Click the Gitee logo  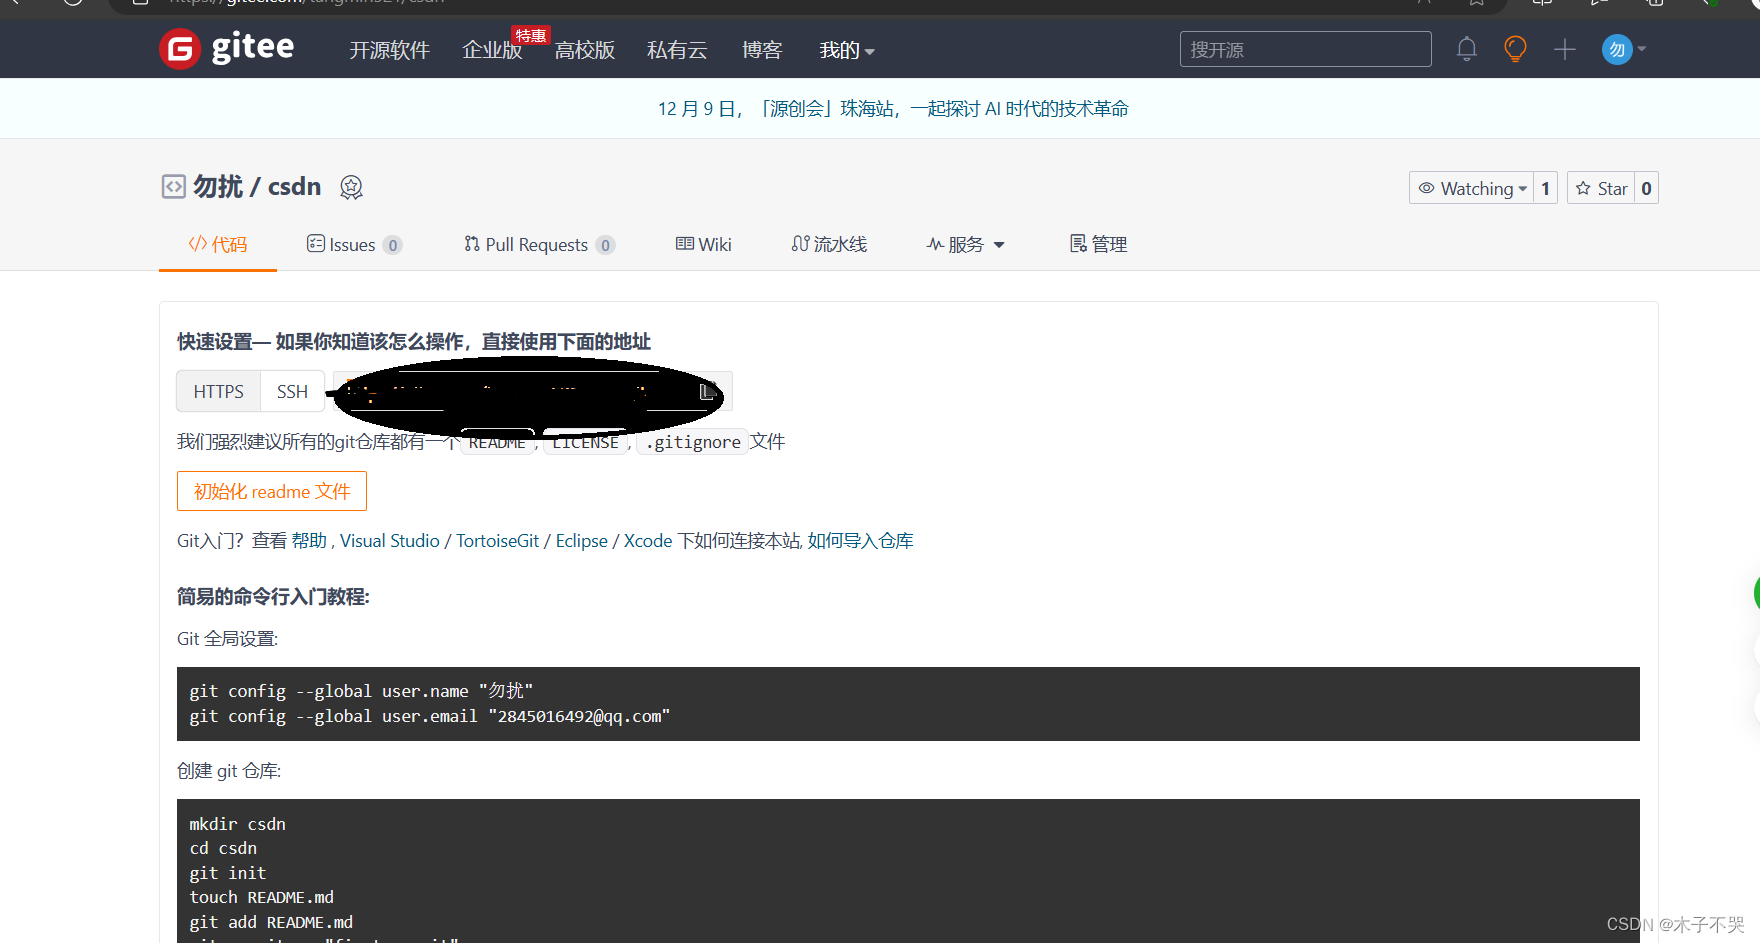coord(227,48)
